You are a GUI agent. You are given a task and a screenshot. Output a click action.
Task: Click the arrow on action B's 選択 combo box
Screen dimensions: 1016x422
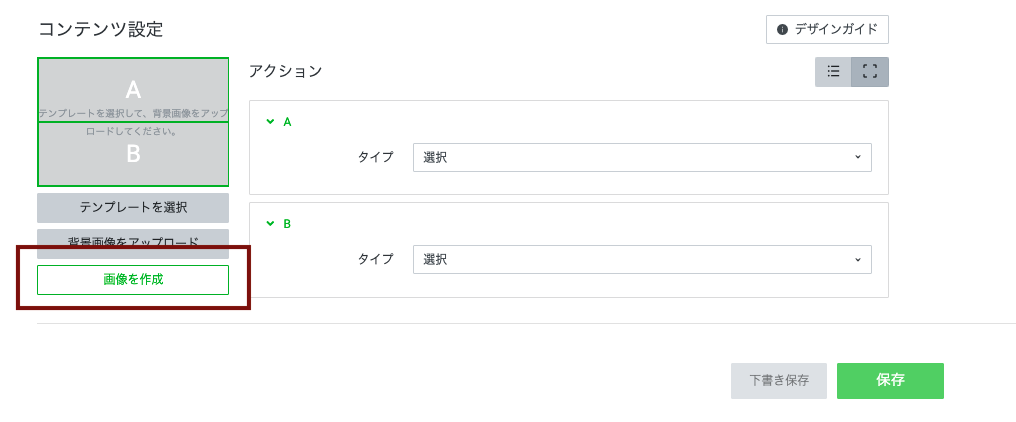858,260
